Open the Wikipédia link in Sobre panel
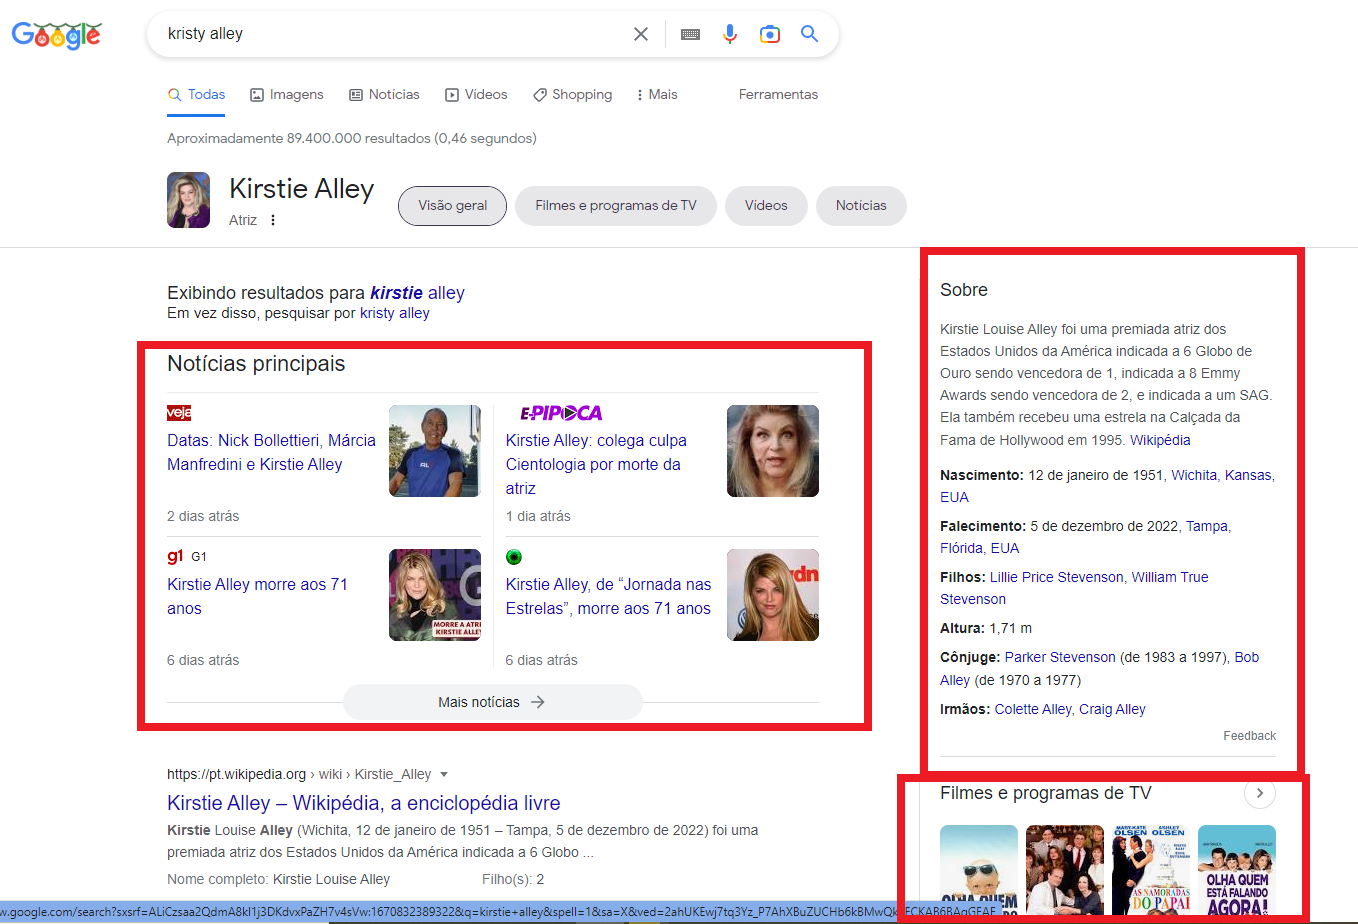1358x924 pixels. pos(1160,440)
